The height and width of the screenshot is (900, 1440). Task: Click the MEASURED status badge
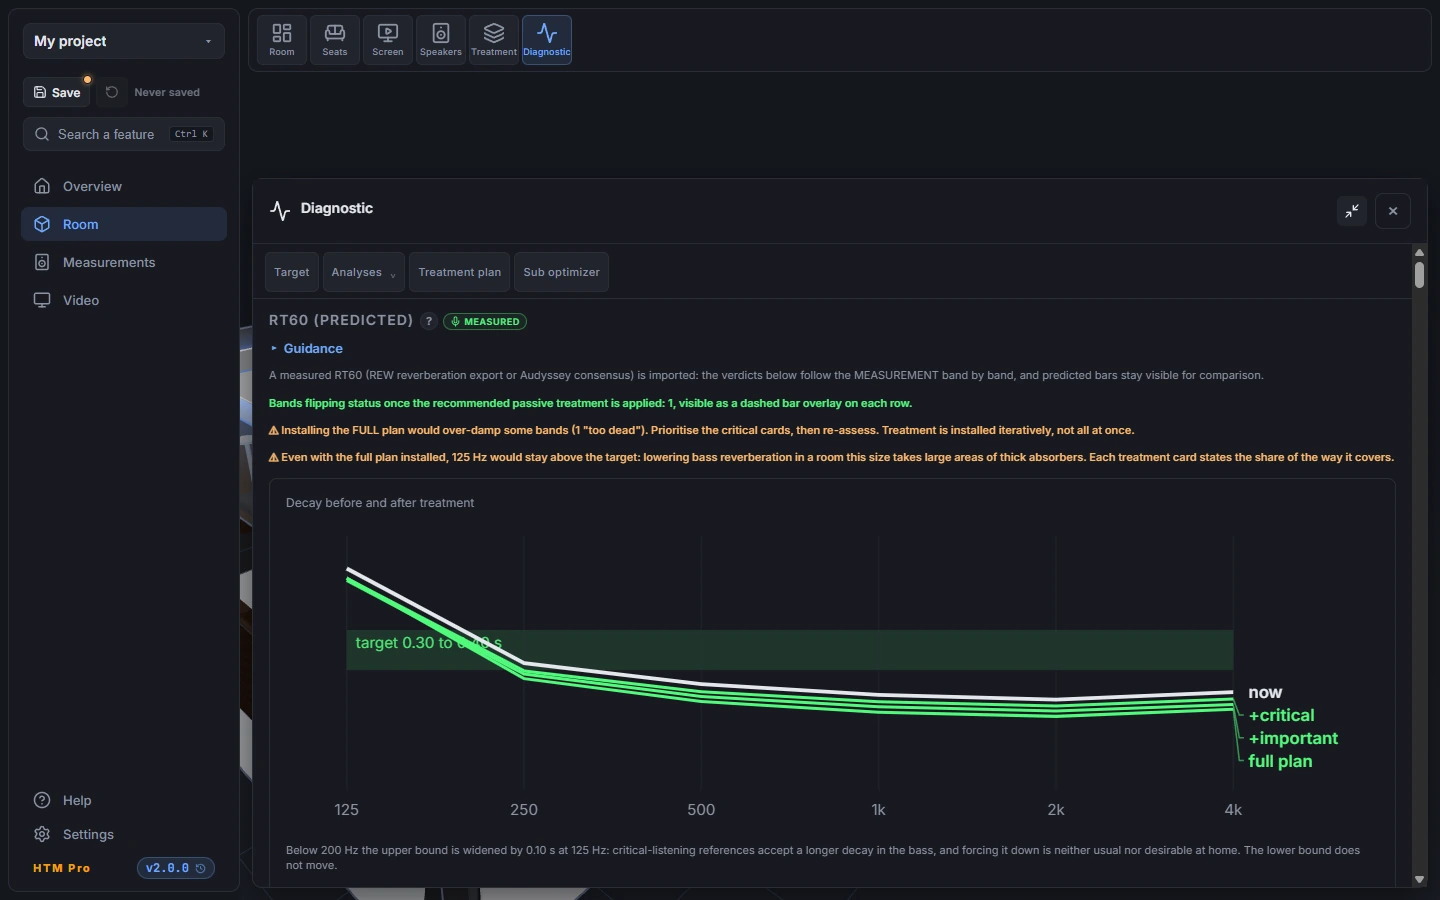point(485,321)
